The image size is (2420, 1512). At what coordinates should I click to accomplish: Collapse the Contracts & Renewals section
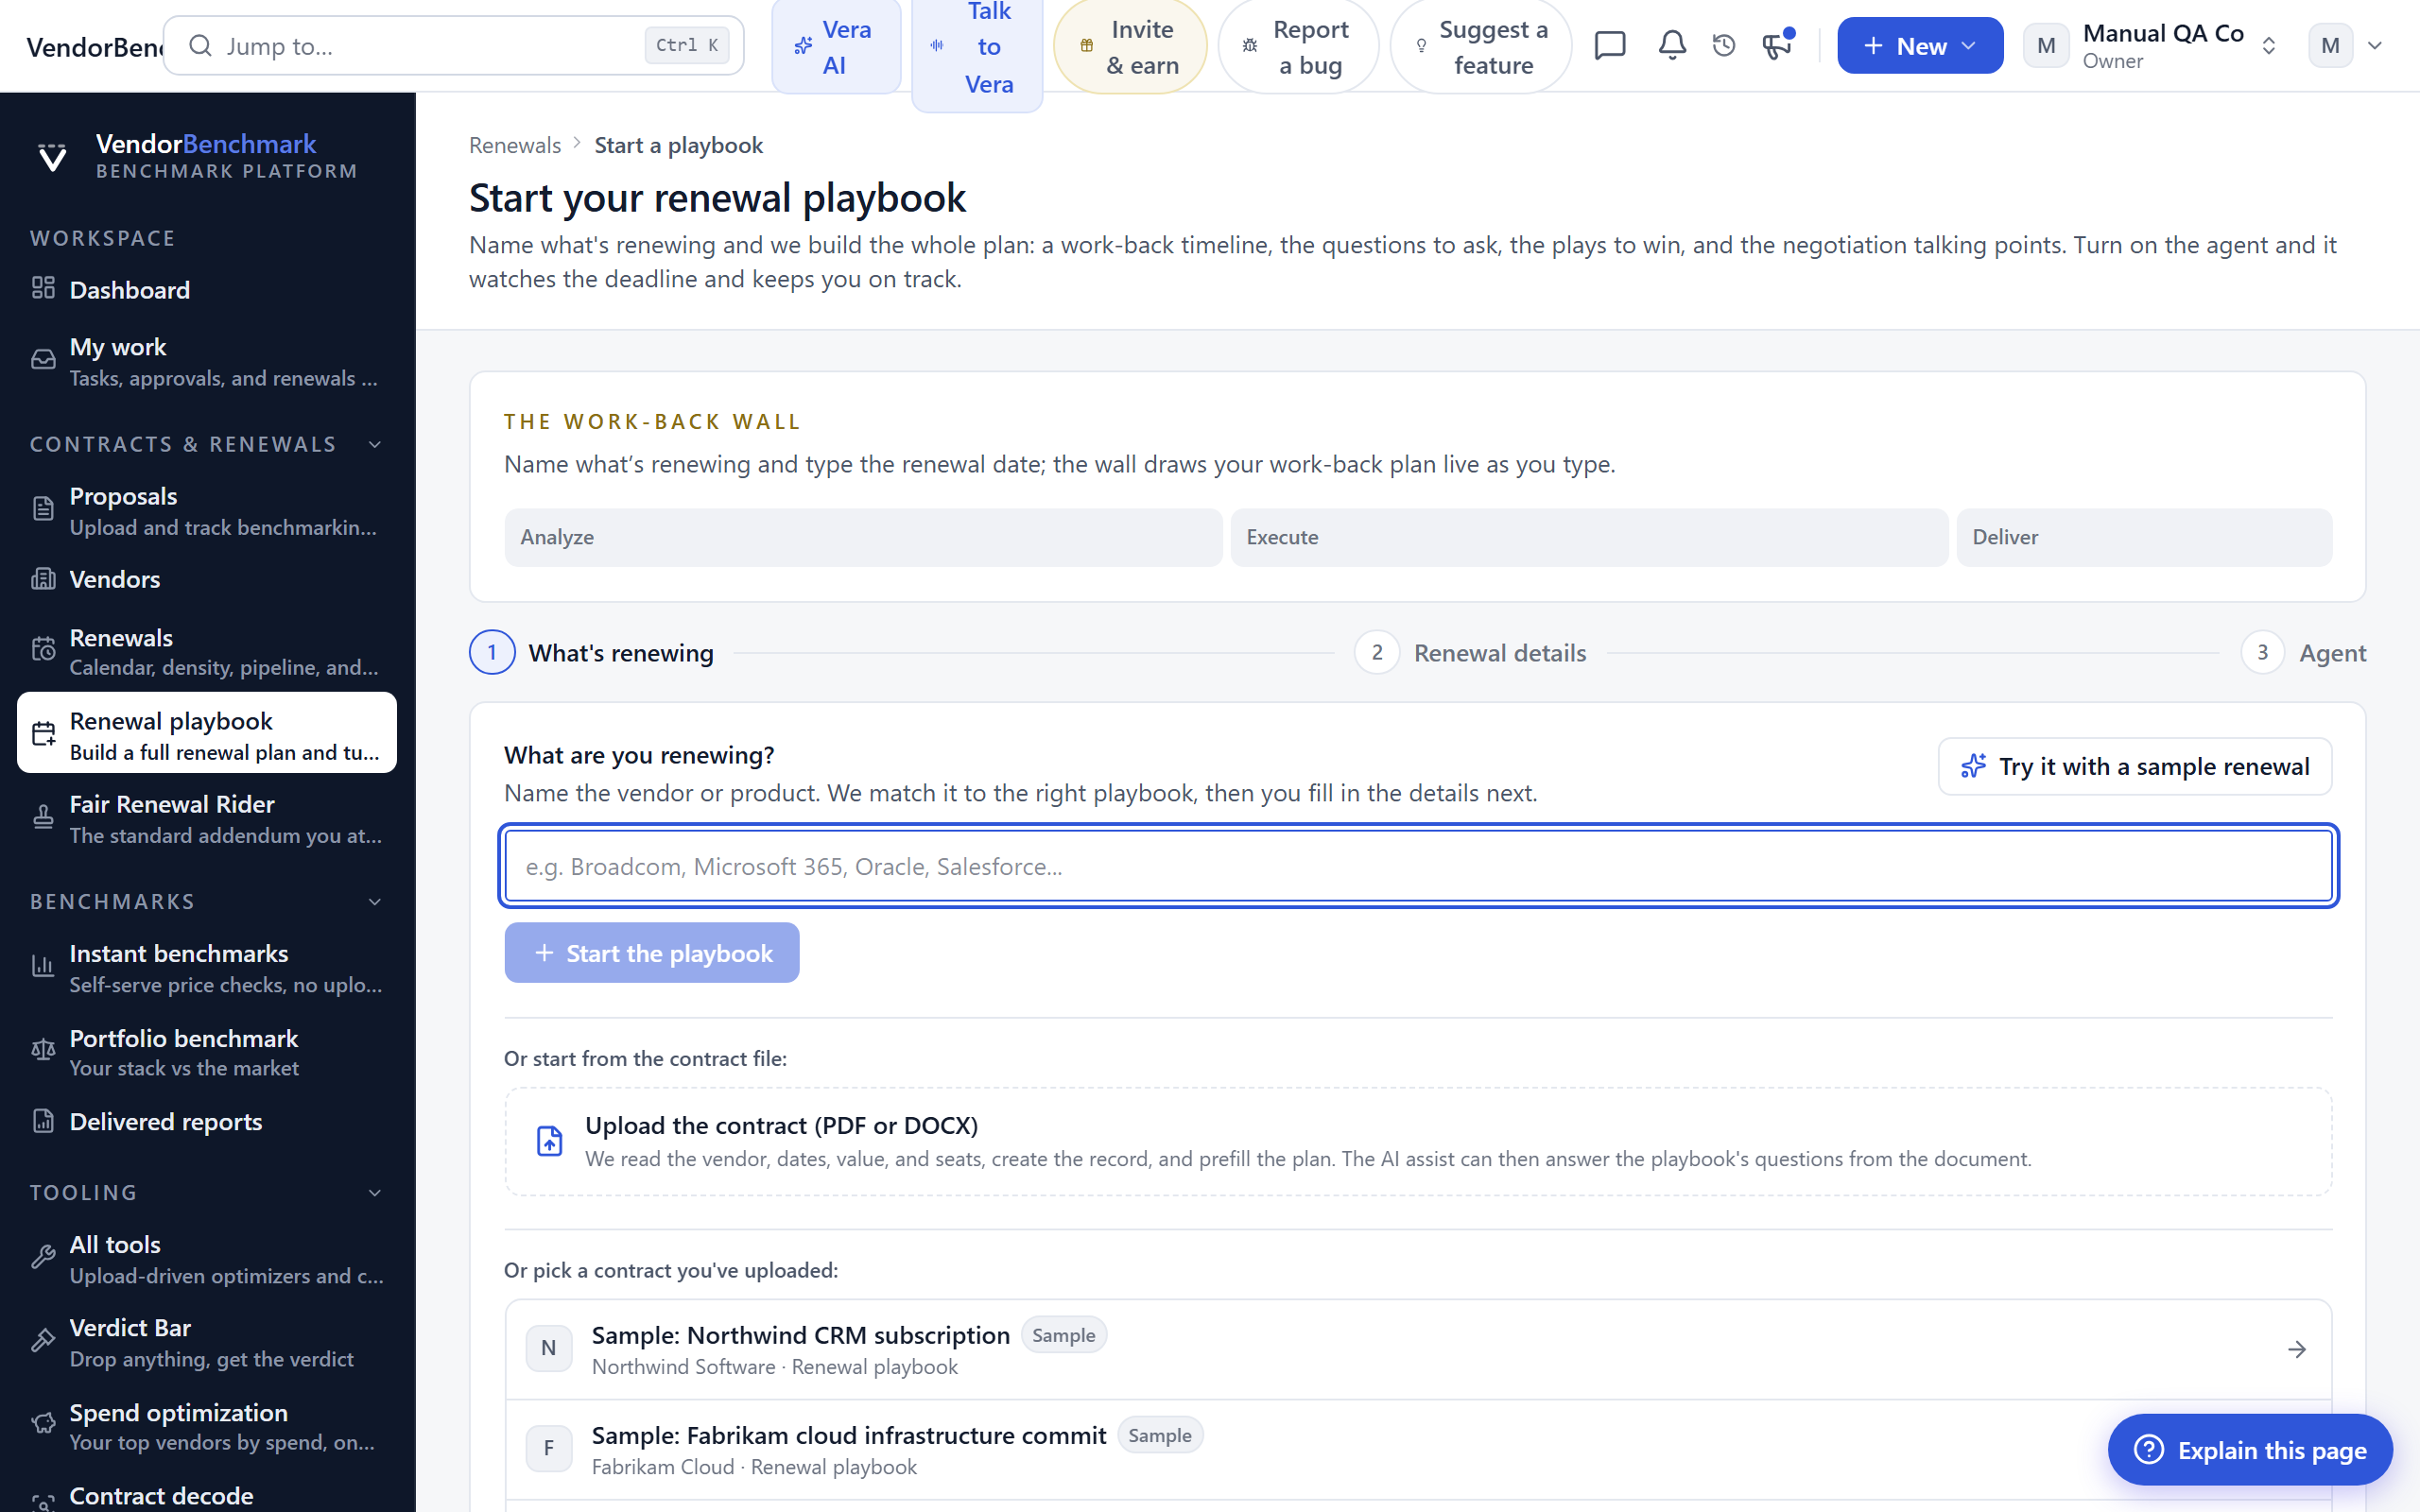tap(375, 444)
